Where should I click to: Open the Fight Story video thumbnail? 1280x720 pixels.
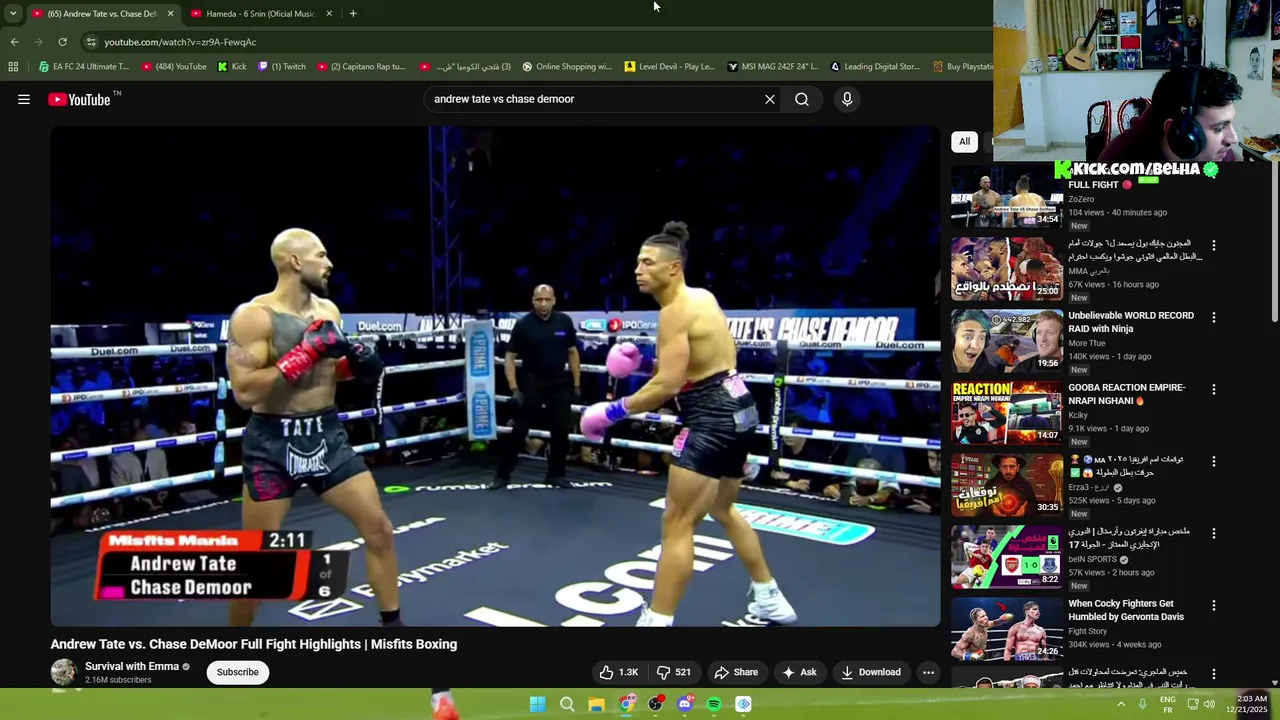click(x=1007, y=629)
